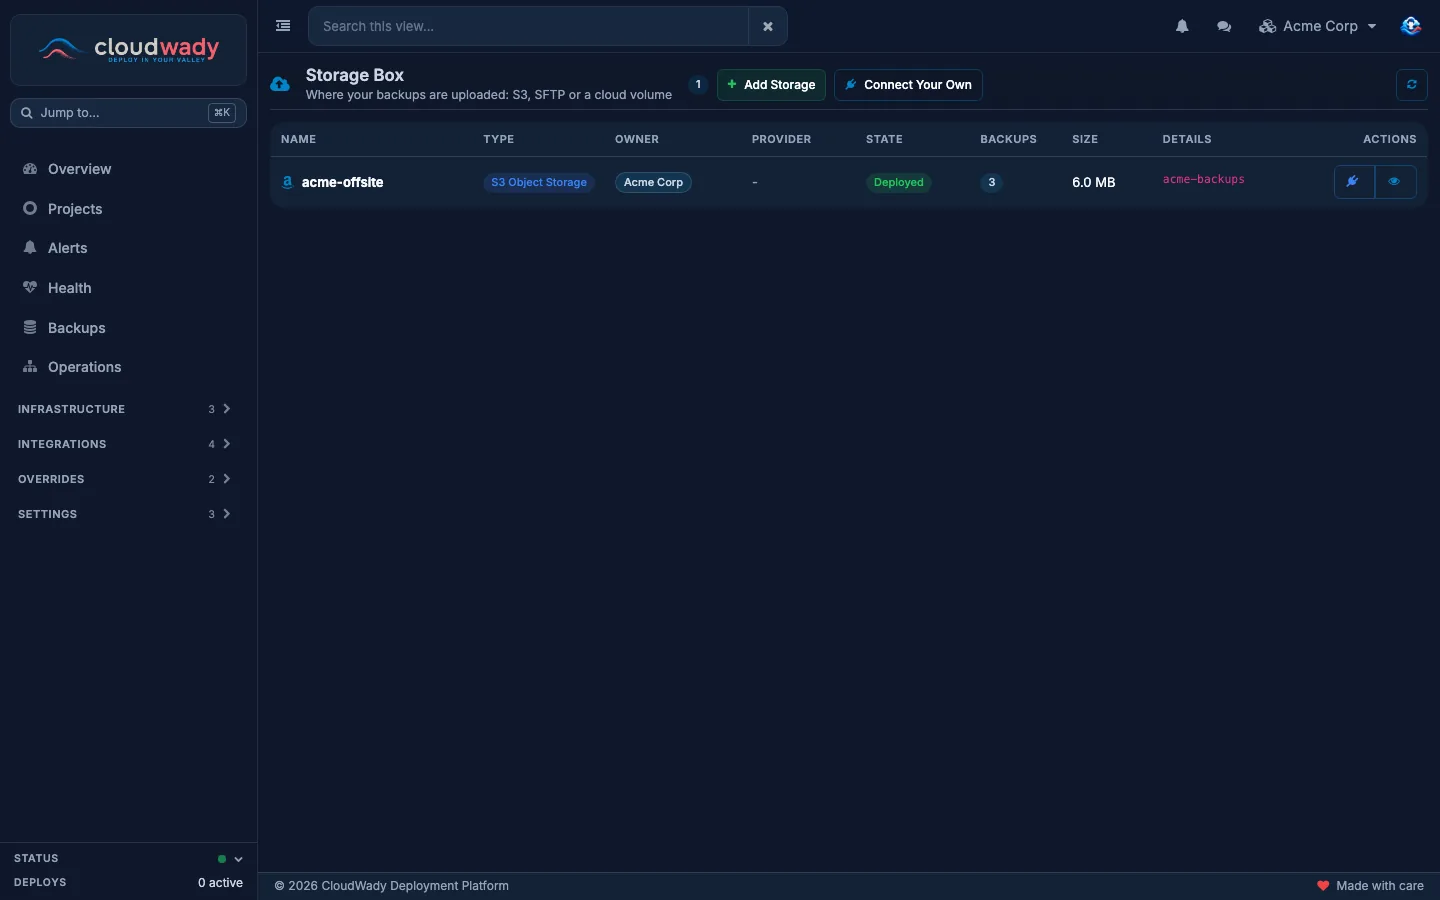Click the acme-backups details text
This screenshot has height=900, width=1440.
pos(1204,180)
